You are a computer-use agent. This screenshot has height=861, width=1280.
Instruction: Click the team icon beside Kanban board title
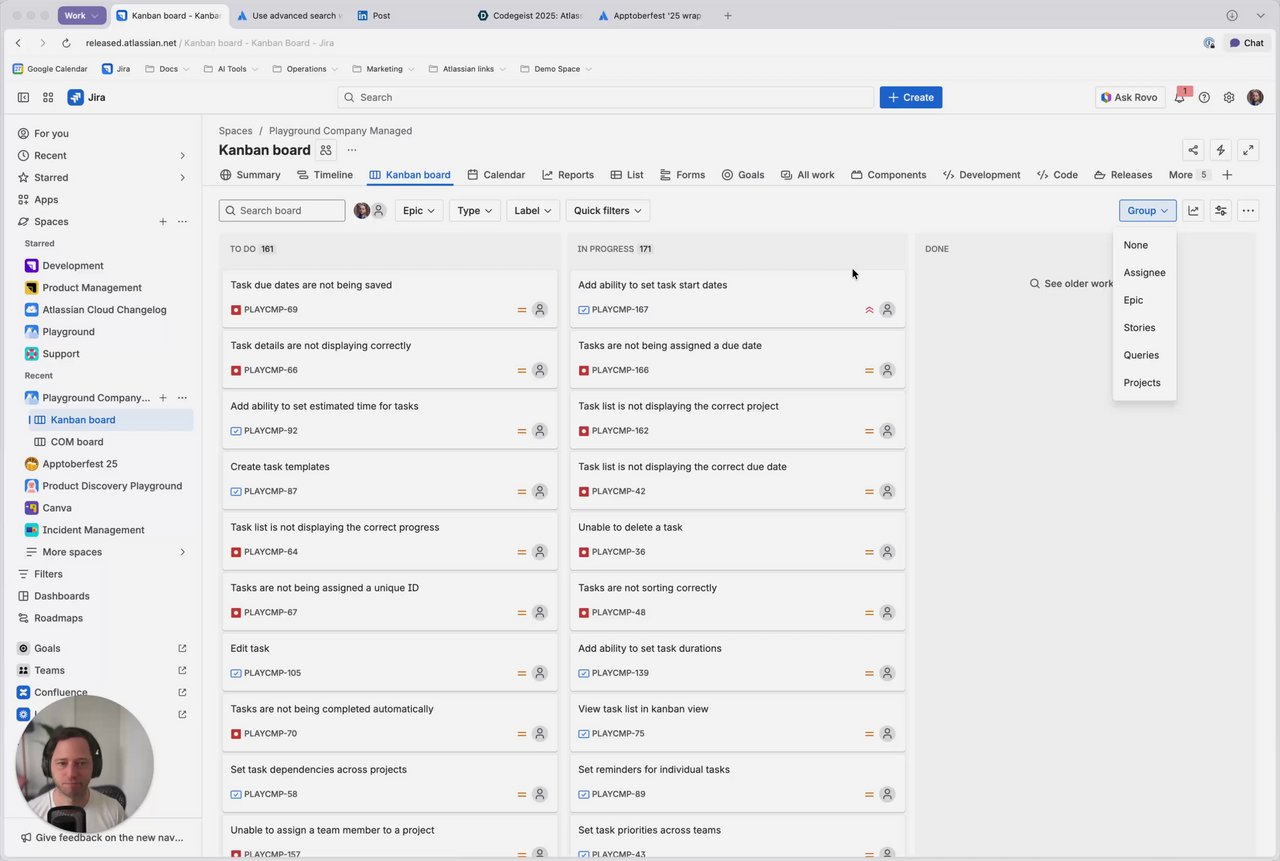pos(326,150)
